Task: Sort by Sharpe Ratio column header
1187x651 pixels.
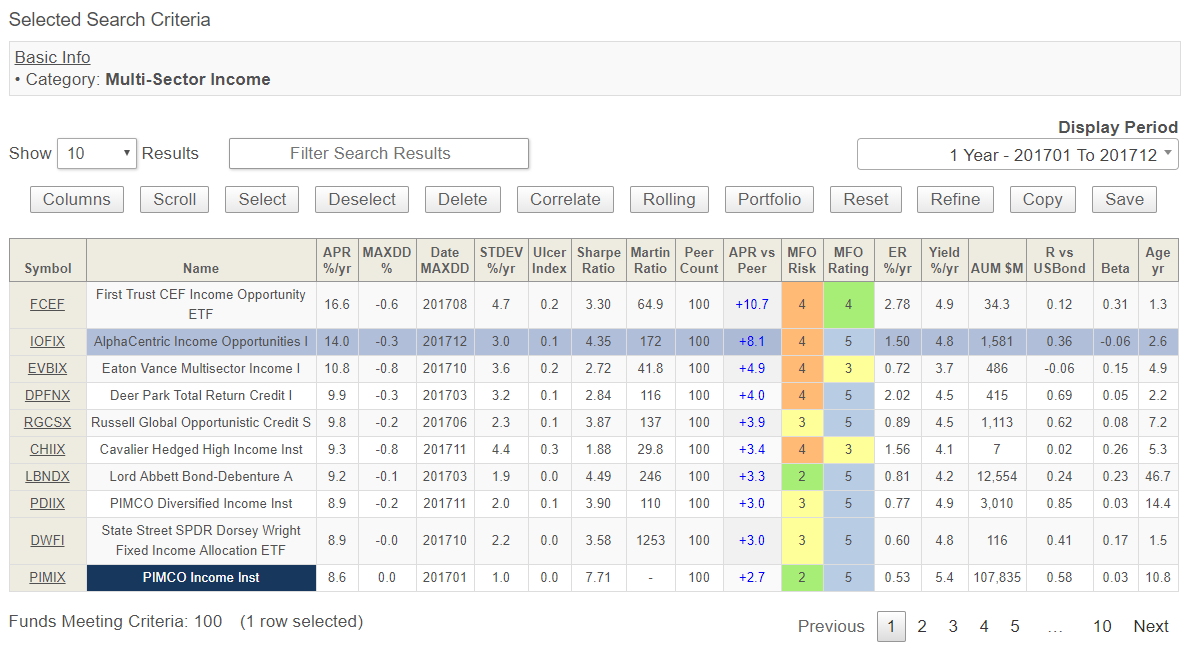Action: (598, 260)
